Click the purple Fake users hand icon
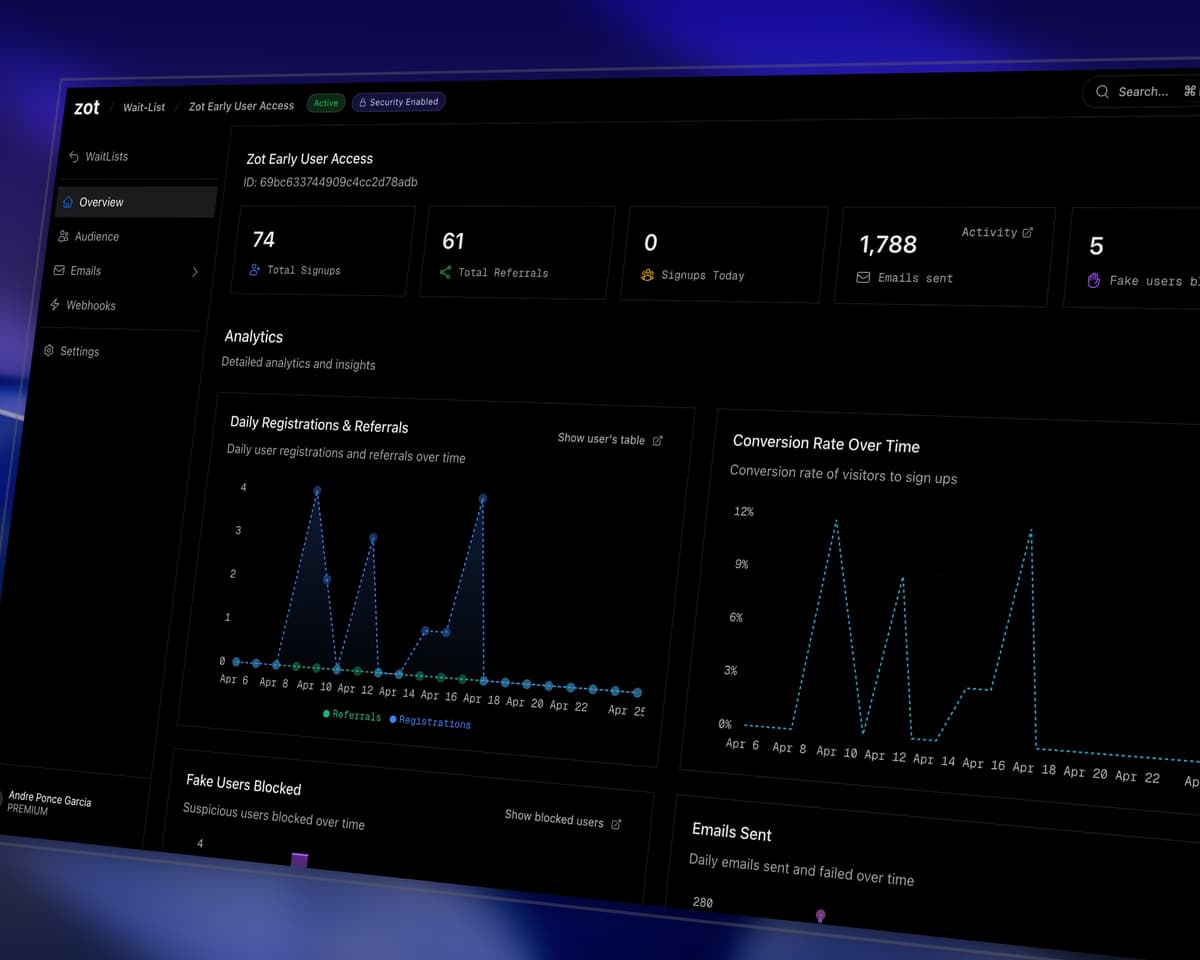1200x960 pixels. (1095, 282)
